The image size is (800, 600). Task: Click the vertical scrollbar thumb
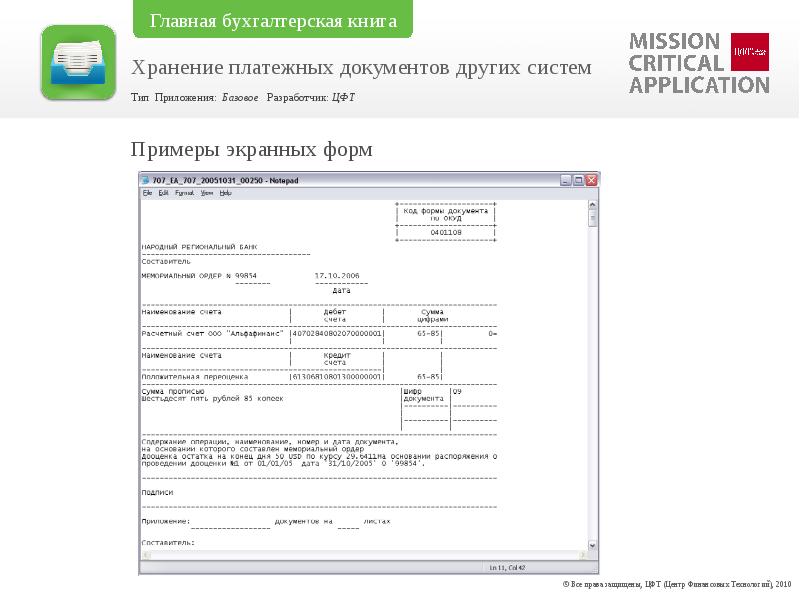593,220
